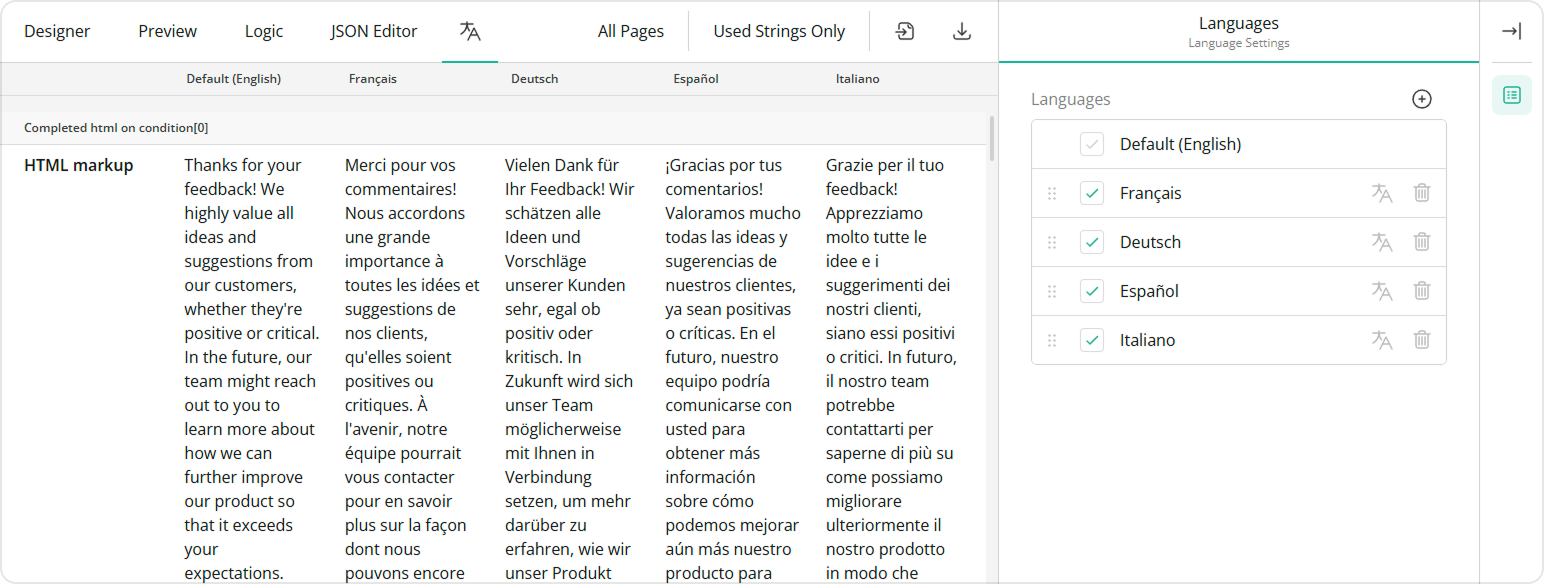Image resolution: width=1544 pixels, height=584 pixels.
Task: Select the Language Settings sidebar icon
Action: coord(1512,95)
